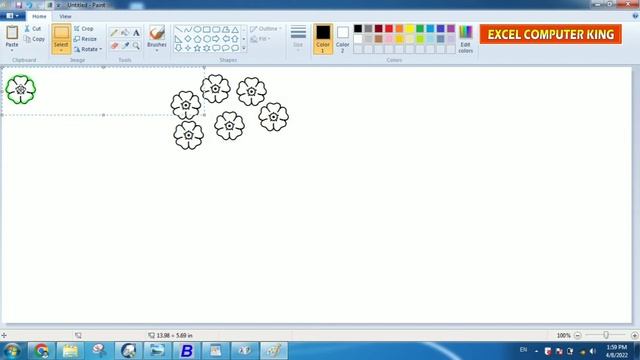Pick the black color swatch
Image resolution: width=640 pixels, height=360 pixels.
pyautogui.click(x=358, y=29)
